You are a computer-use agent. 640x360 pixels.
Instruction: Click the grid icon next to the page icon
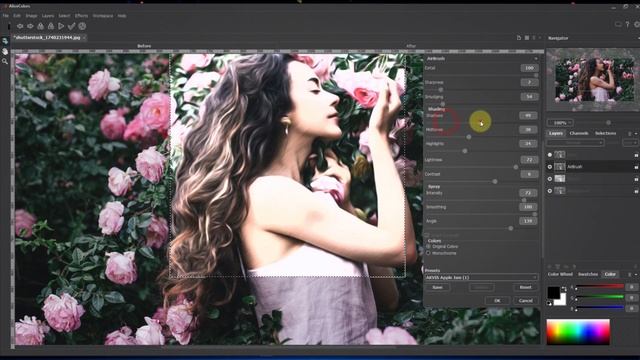(527, 38)
